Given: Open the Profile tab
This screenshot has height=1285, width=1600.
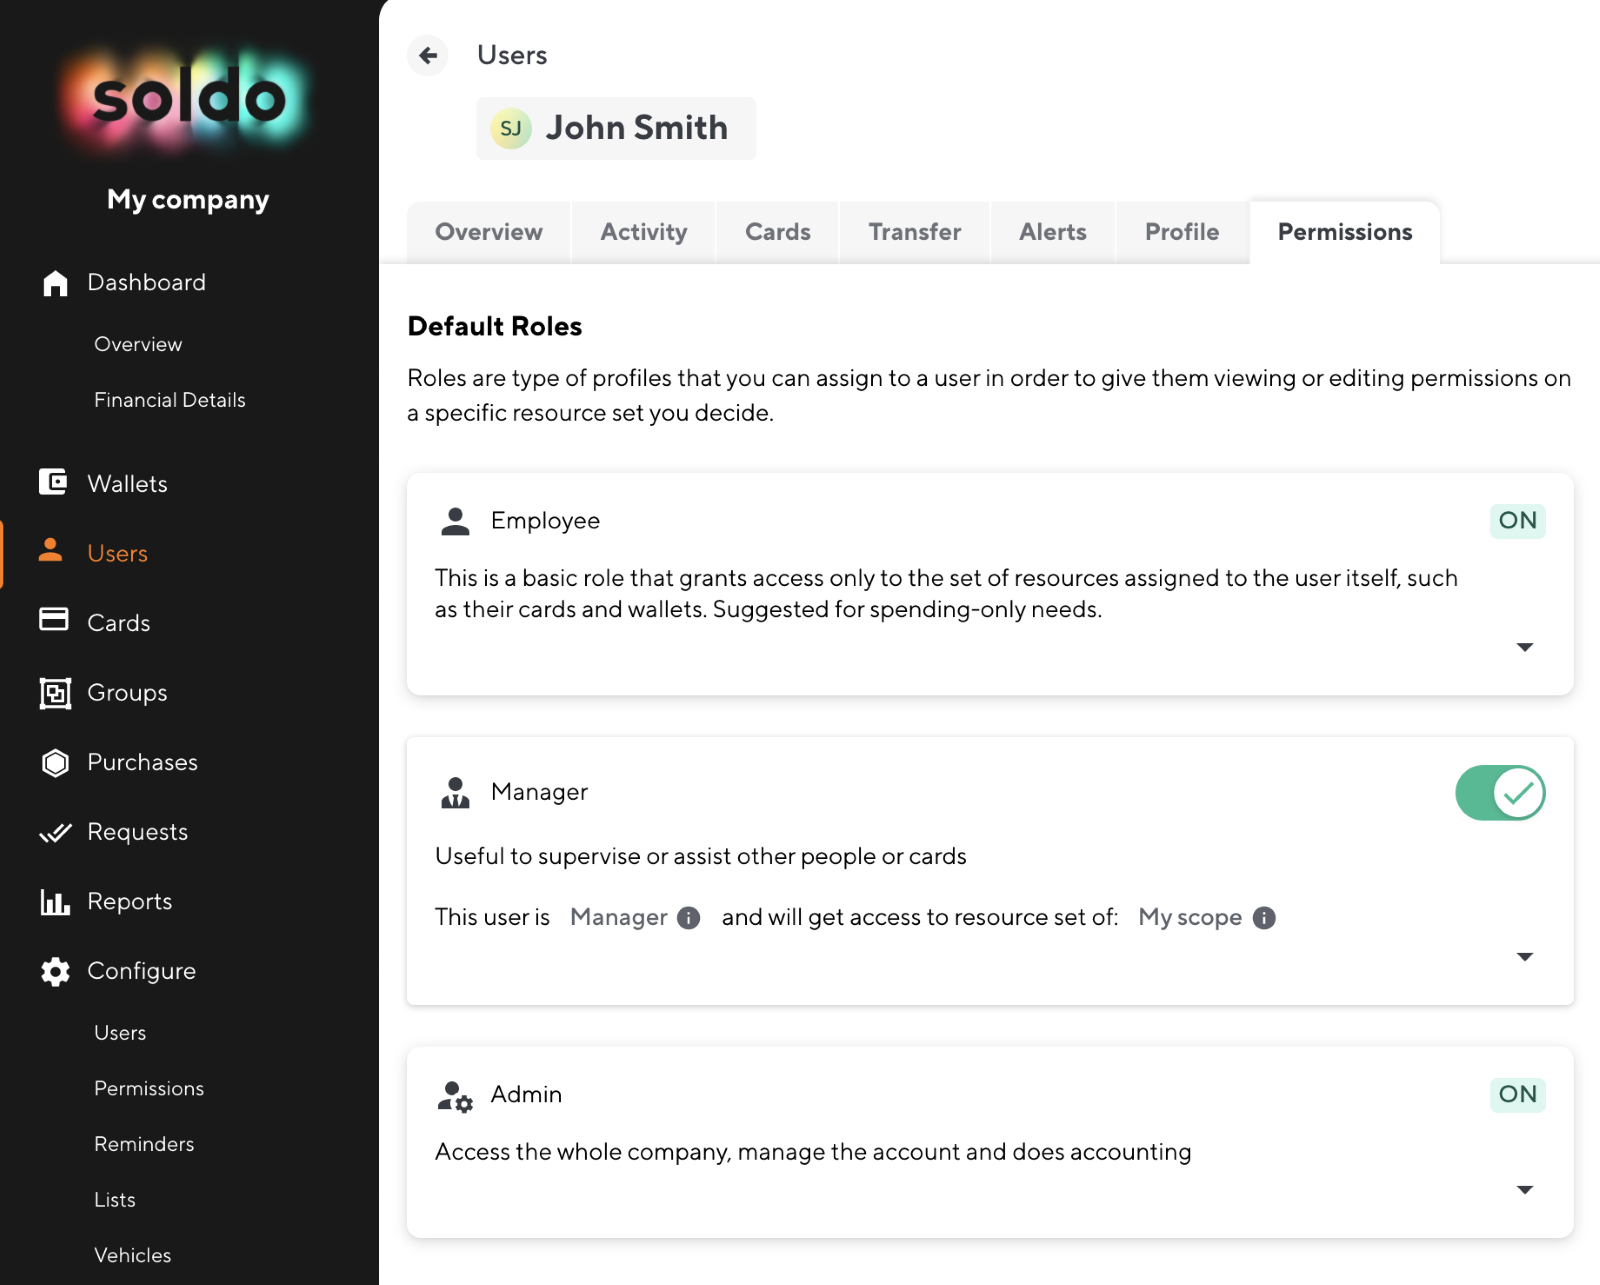Looking at the screenshot, I should click(x=1182, y=232).
